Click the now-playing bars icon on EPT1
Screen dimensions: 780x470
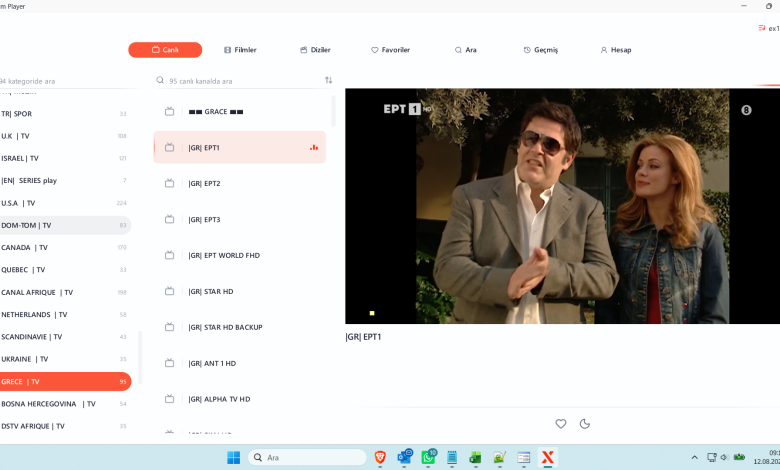tap(314, 147)
